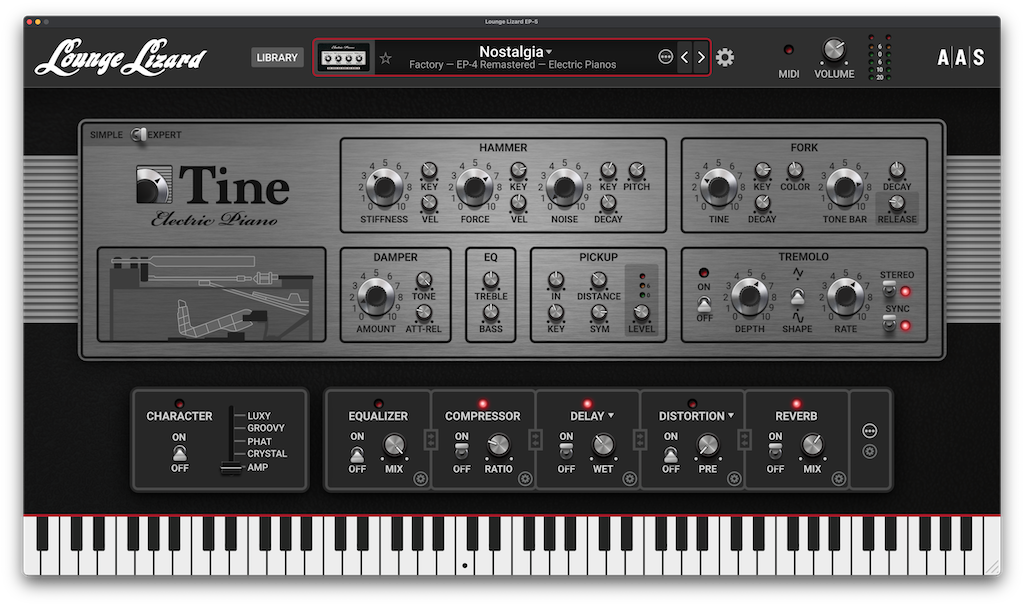Click the Character type slider handle
This screenshot has width=1024, height=606.
(x=231, y=468)
